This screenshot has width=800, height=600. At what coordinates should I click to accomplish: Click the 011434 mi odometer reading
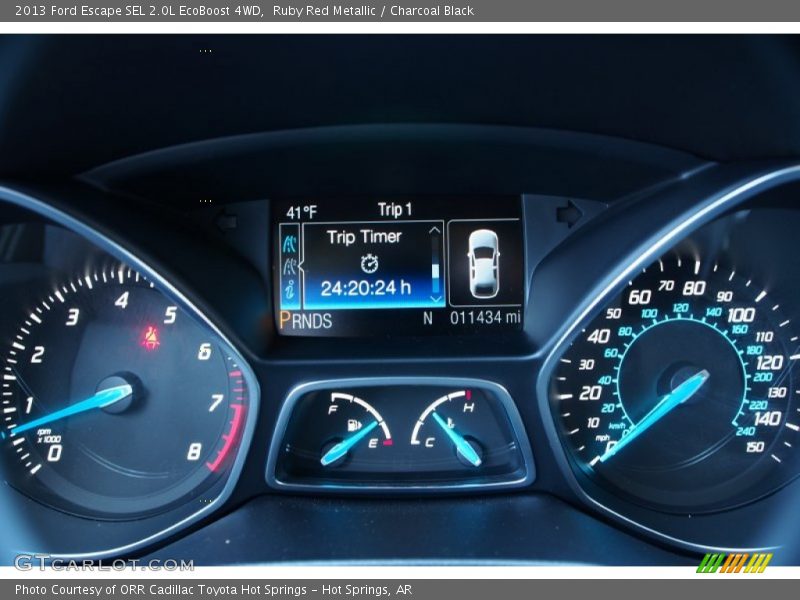(485, 317)
